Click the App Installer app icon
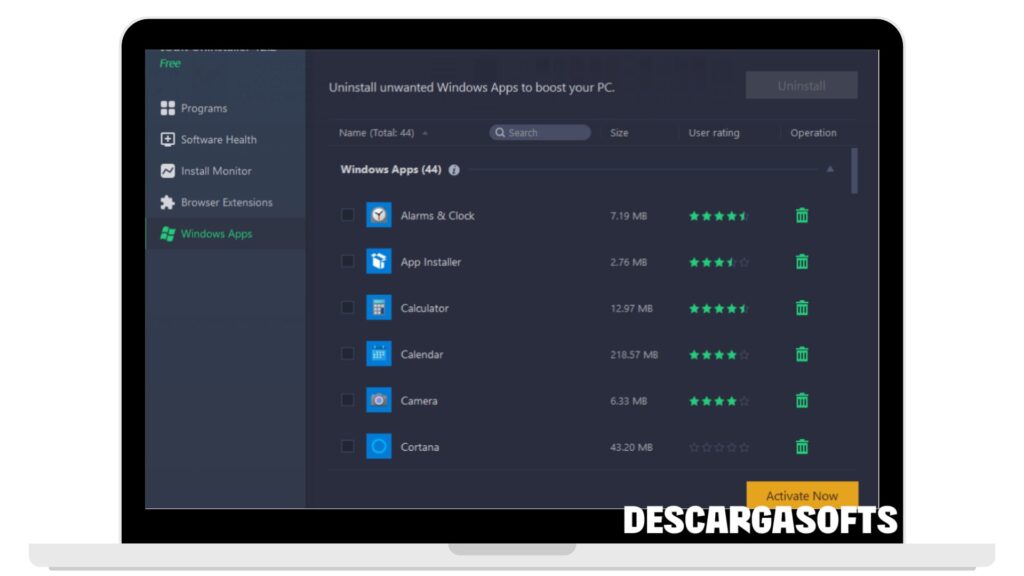This screenshot has width=1024, height=576. pos(379,261)
